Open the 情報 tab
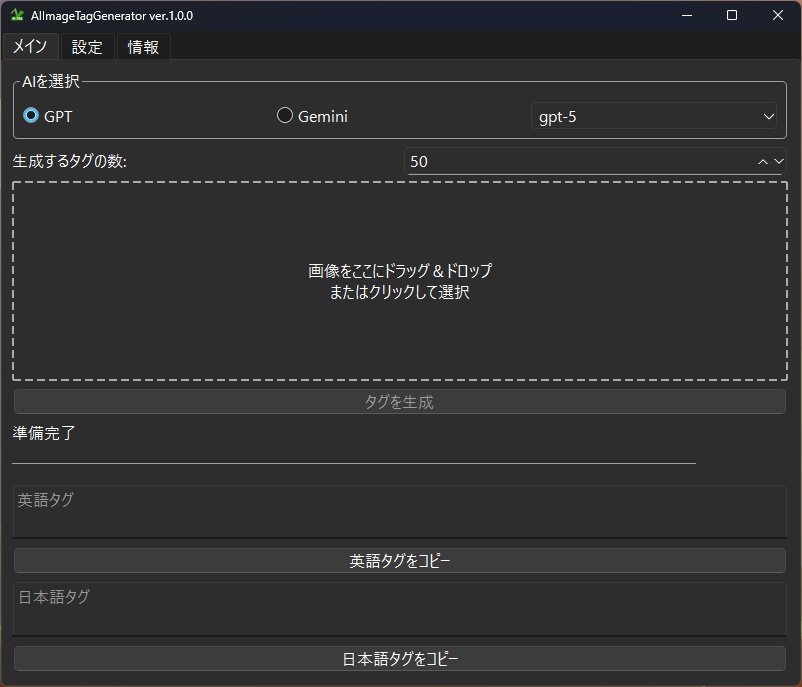The width and height of the screenshot is (802, 687). (143, 47)
